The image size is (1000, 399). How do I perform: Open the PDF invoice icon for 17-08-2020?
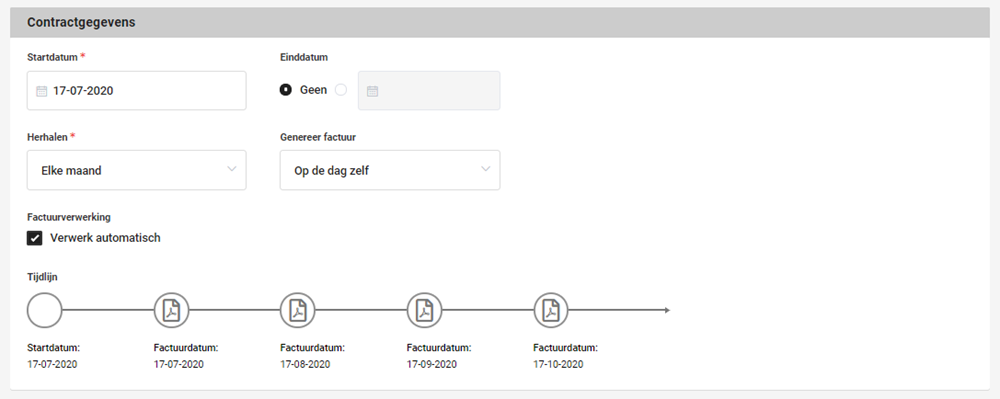tap(298, 310)
